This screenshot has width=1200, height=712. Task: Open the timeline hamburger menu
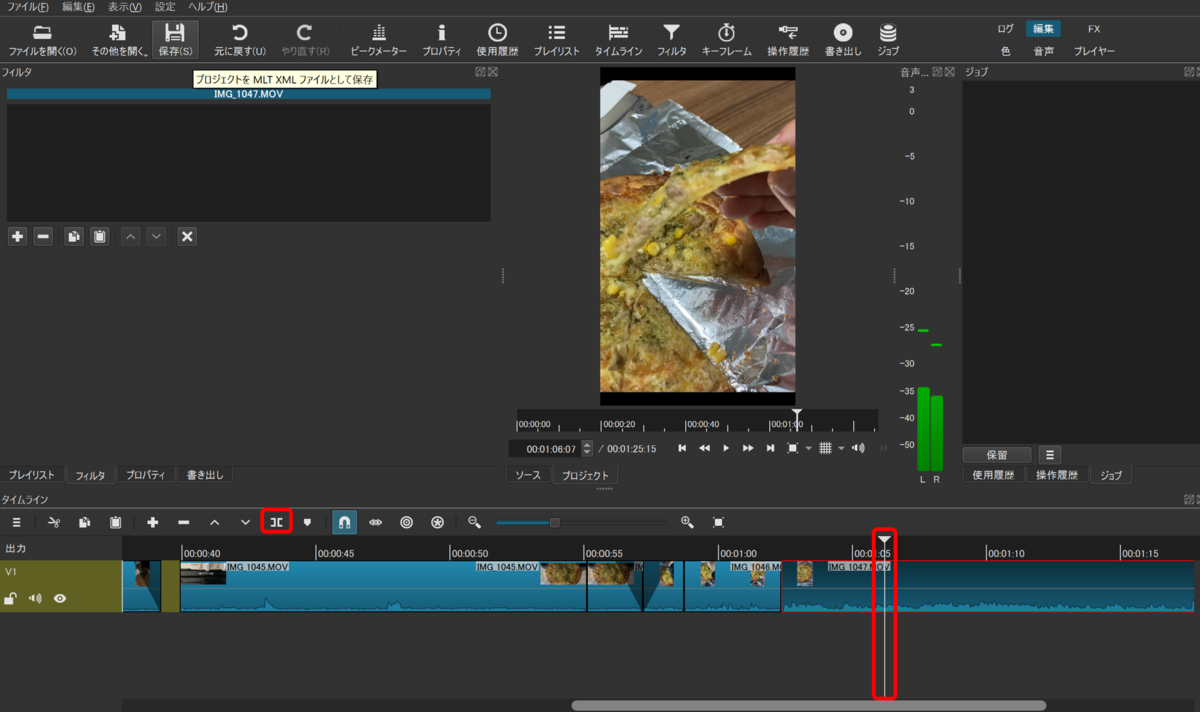16,522
